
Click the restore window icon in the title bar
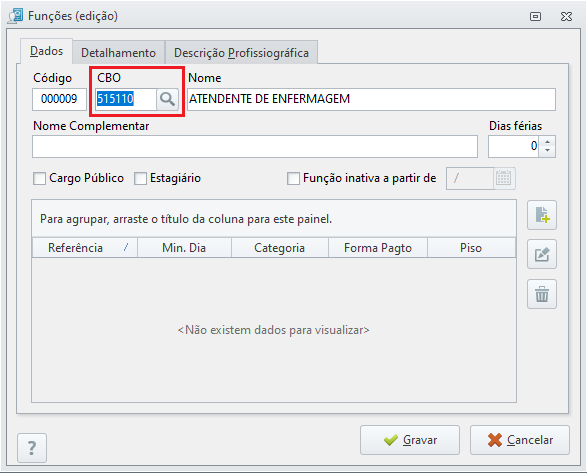click(x=535, y=16)
